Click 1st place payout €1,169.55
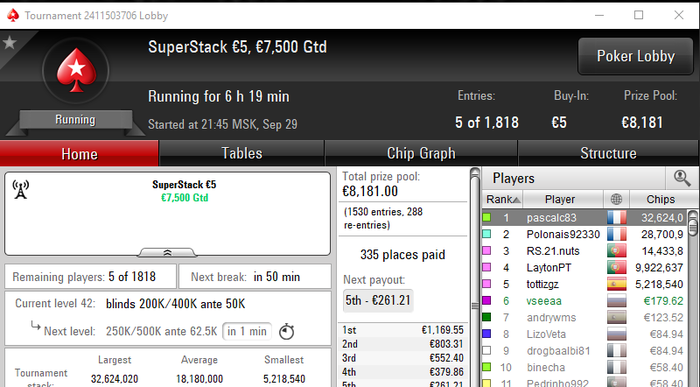Screen dimensions: 700x387 coord(403,330)
